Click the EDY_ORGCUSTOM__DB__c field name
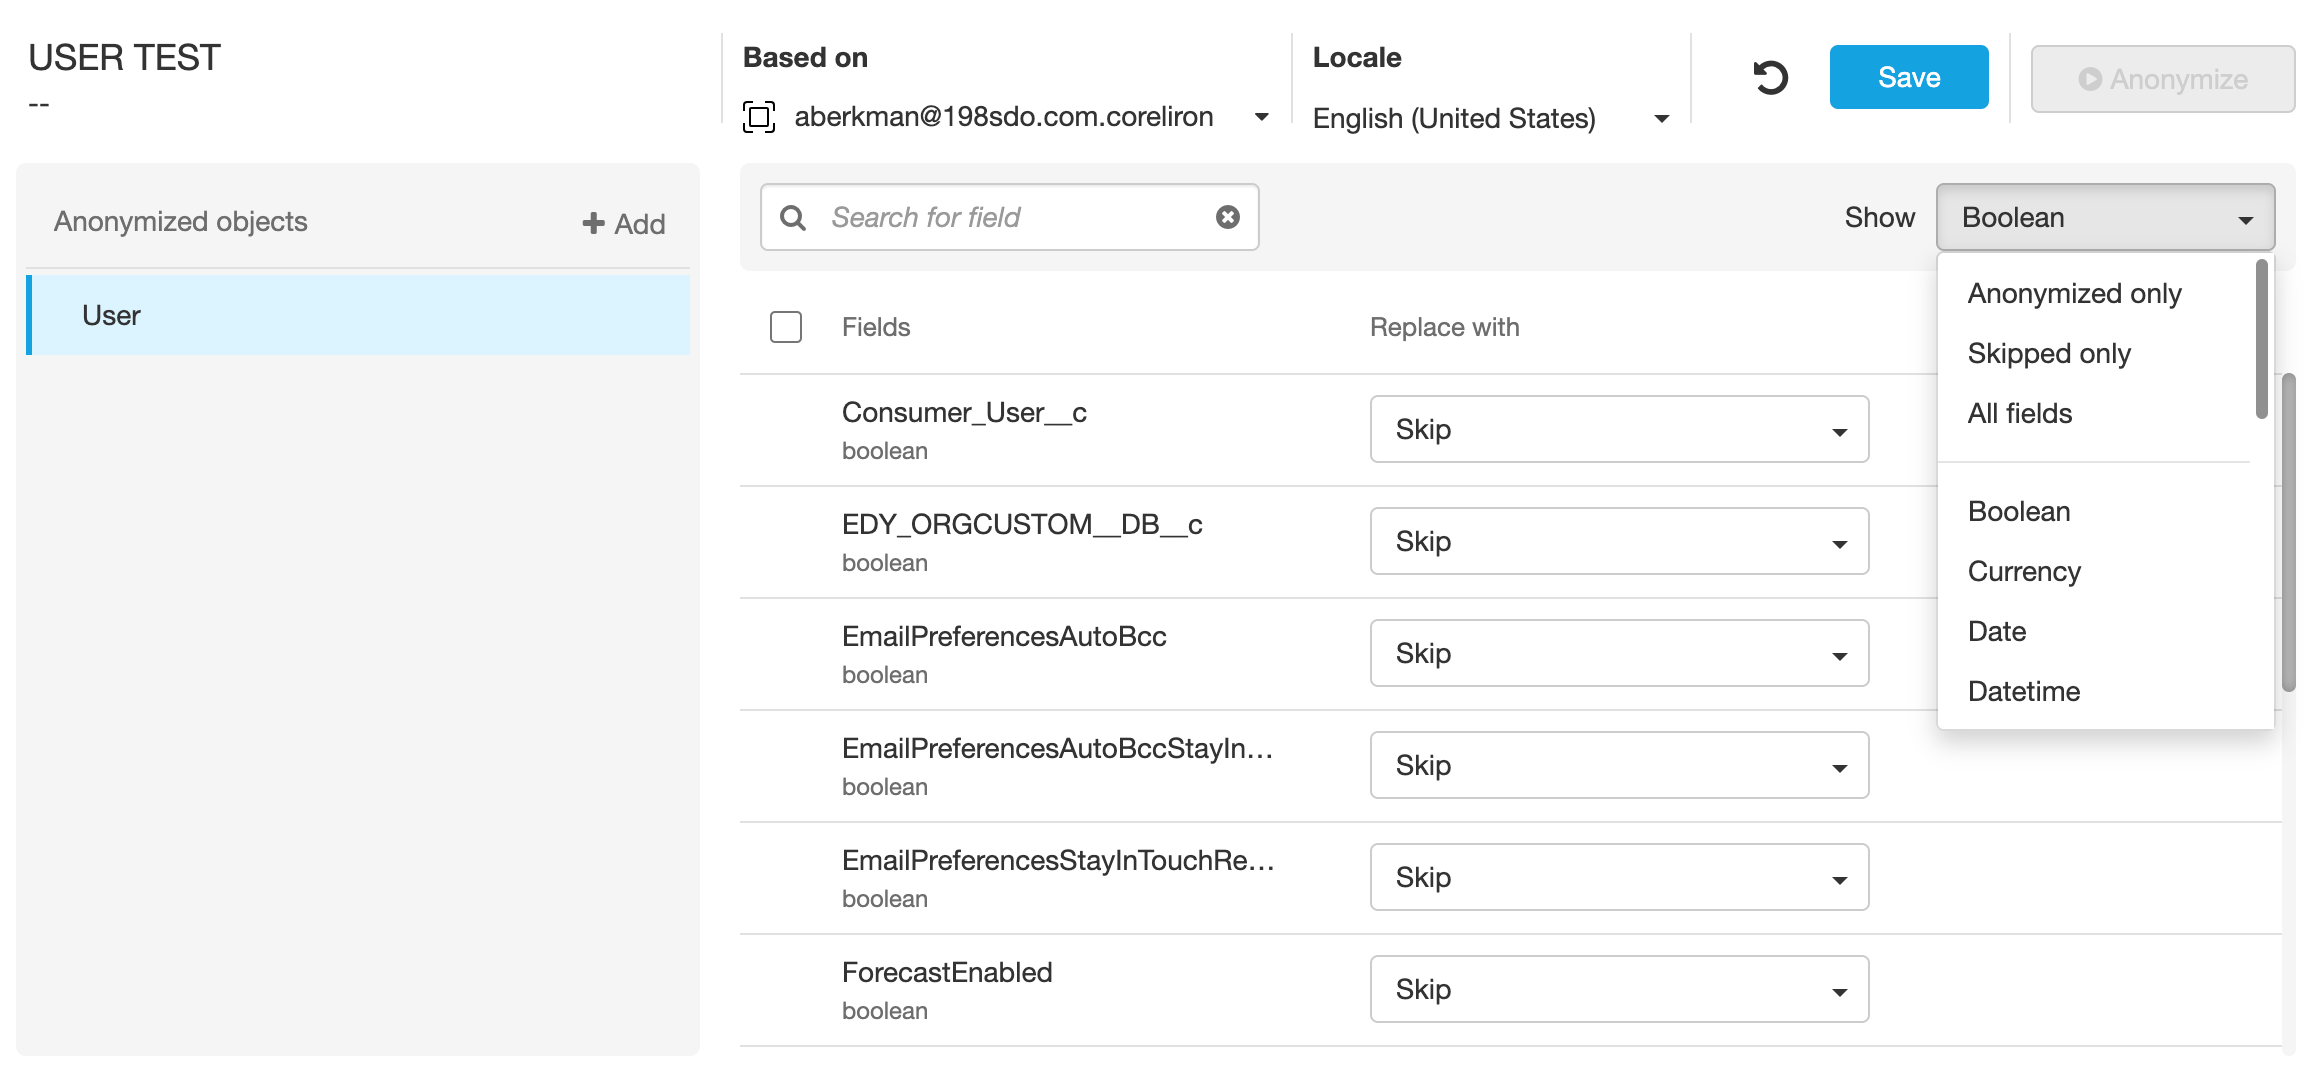The width and height of the screenshot is (2316, 1068). [x=1022, y=524]
